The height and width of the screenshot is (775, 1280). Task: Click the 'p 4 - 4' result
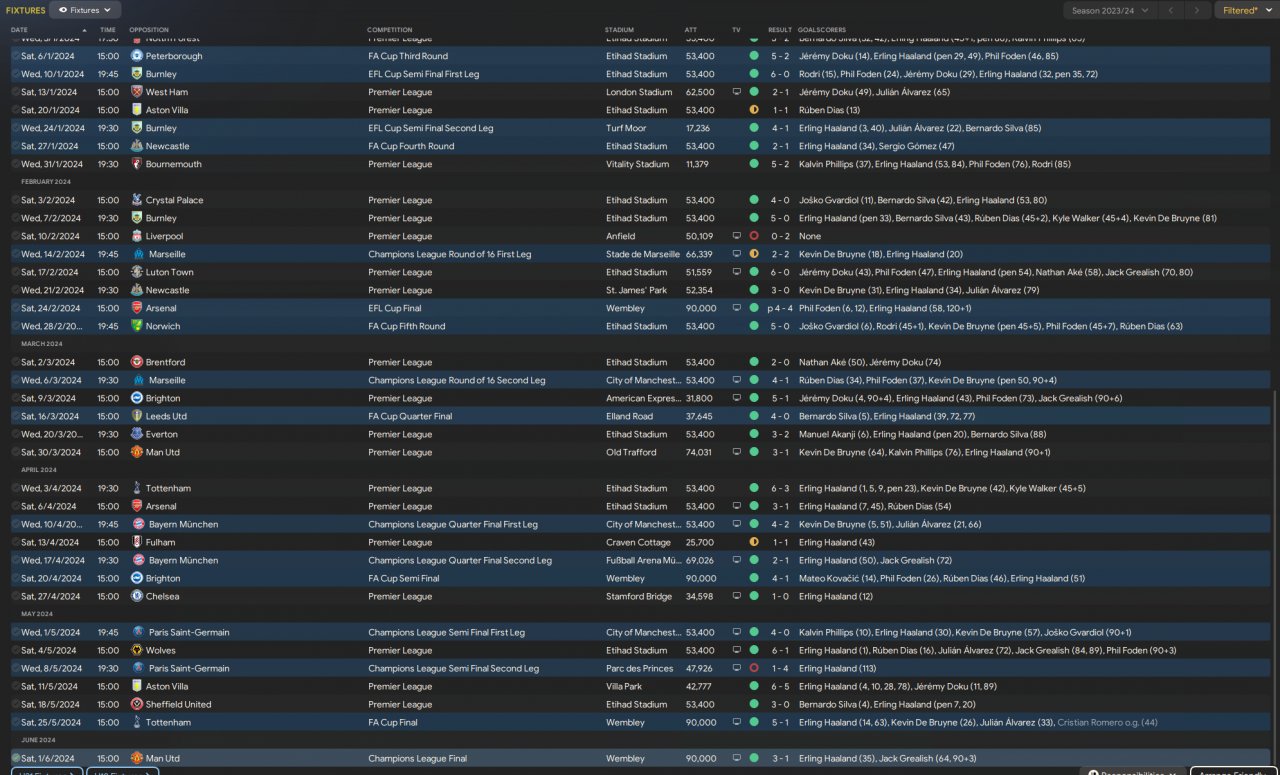(x=780, y=308)
